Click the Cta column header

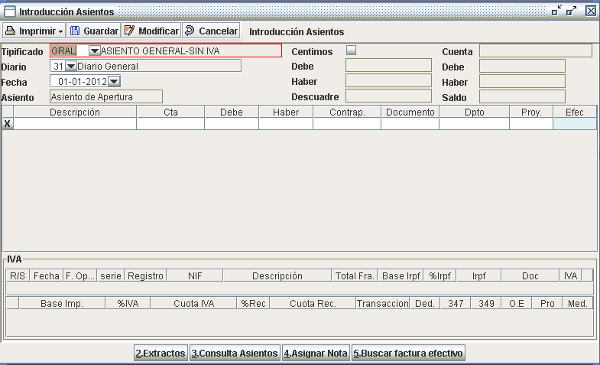(x=171, y=112)
